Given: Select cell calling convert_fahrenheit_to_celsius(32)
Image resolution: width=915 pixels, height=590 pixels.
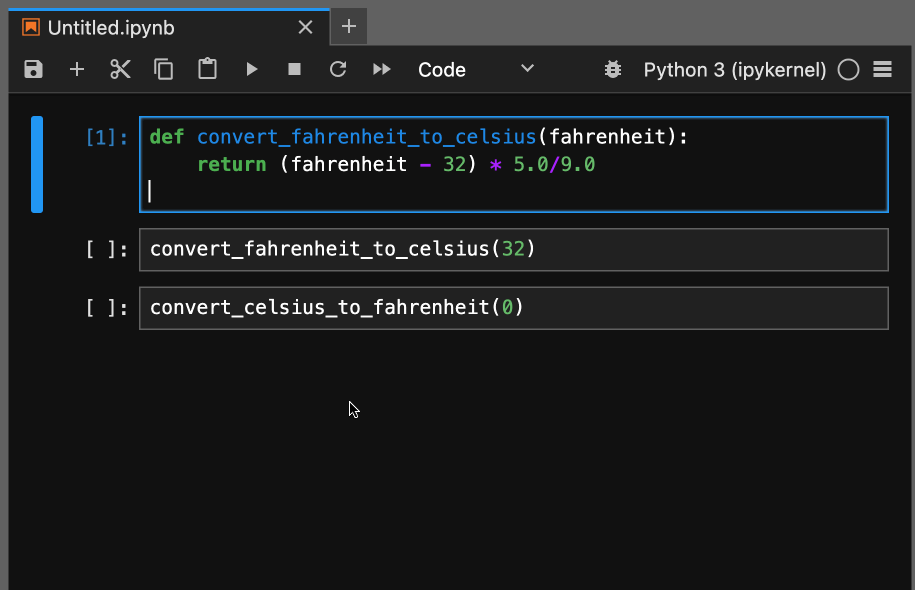Looking at the screenshot, I should pyautogui.click(x=514, y=250).
